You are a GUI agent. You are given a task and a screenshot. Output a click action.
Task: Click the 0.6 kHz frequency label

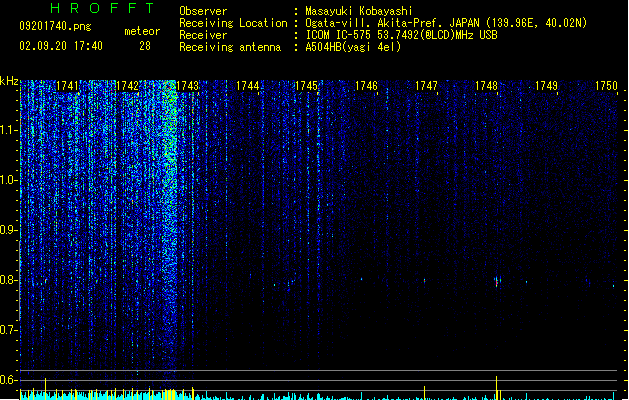click(x=8, y=380)
